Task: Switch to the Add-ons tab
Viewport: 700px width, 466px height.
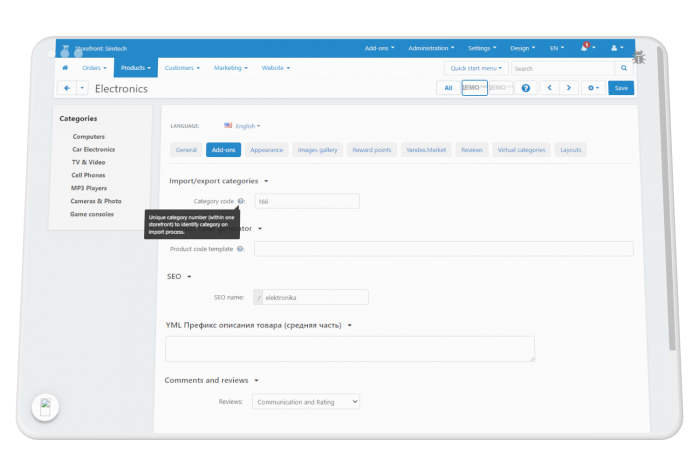Action: point(223,150)
